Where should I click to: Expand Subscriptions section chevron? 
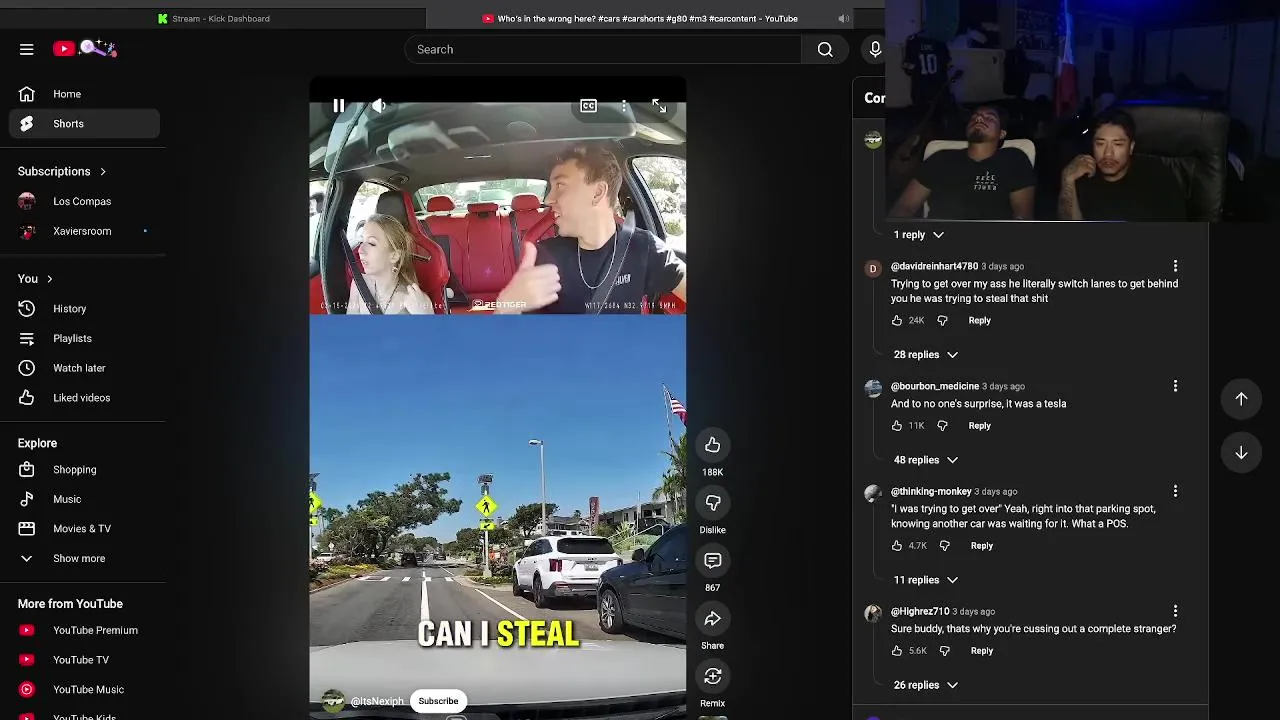[102, 172]
